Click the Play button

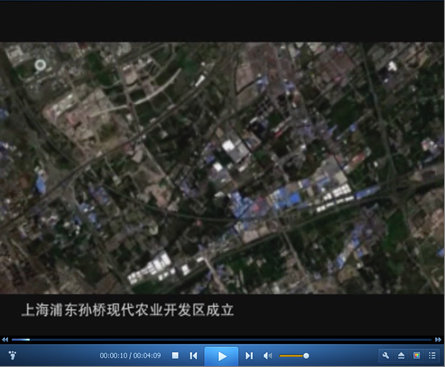(222, 356)
